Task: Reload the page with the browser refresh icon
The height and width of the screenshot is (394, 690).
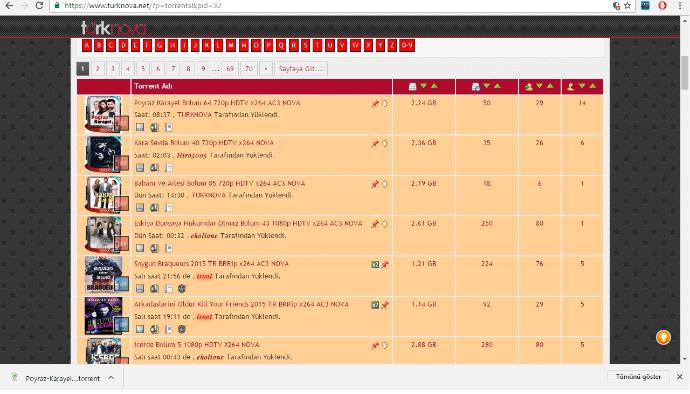Action: (39, 6)
